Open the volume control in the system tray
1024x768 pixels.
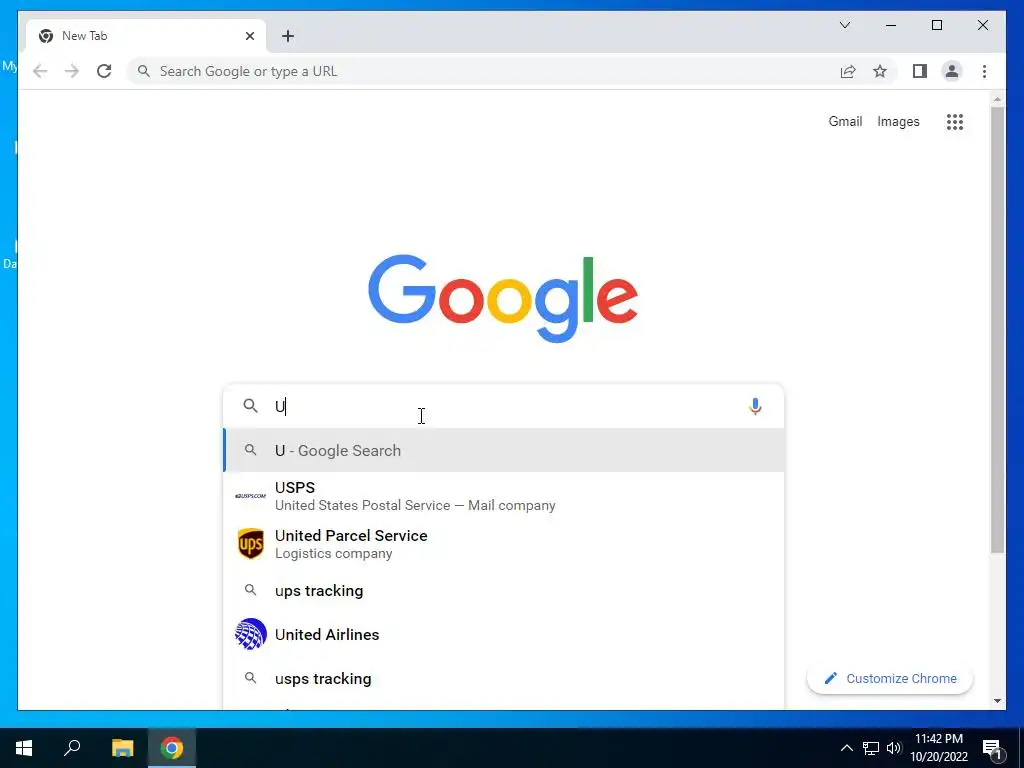point(894,748)
